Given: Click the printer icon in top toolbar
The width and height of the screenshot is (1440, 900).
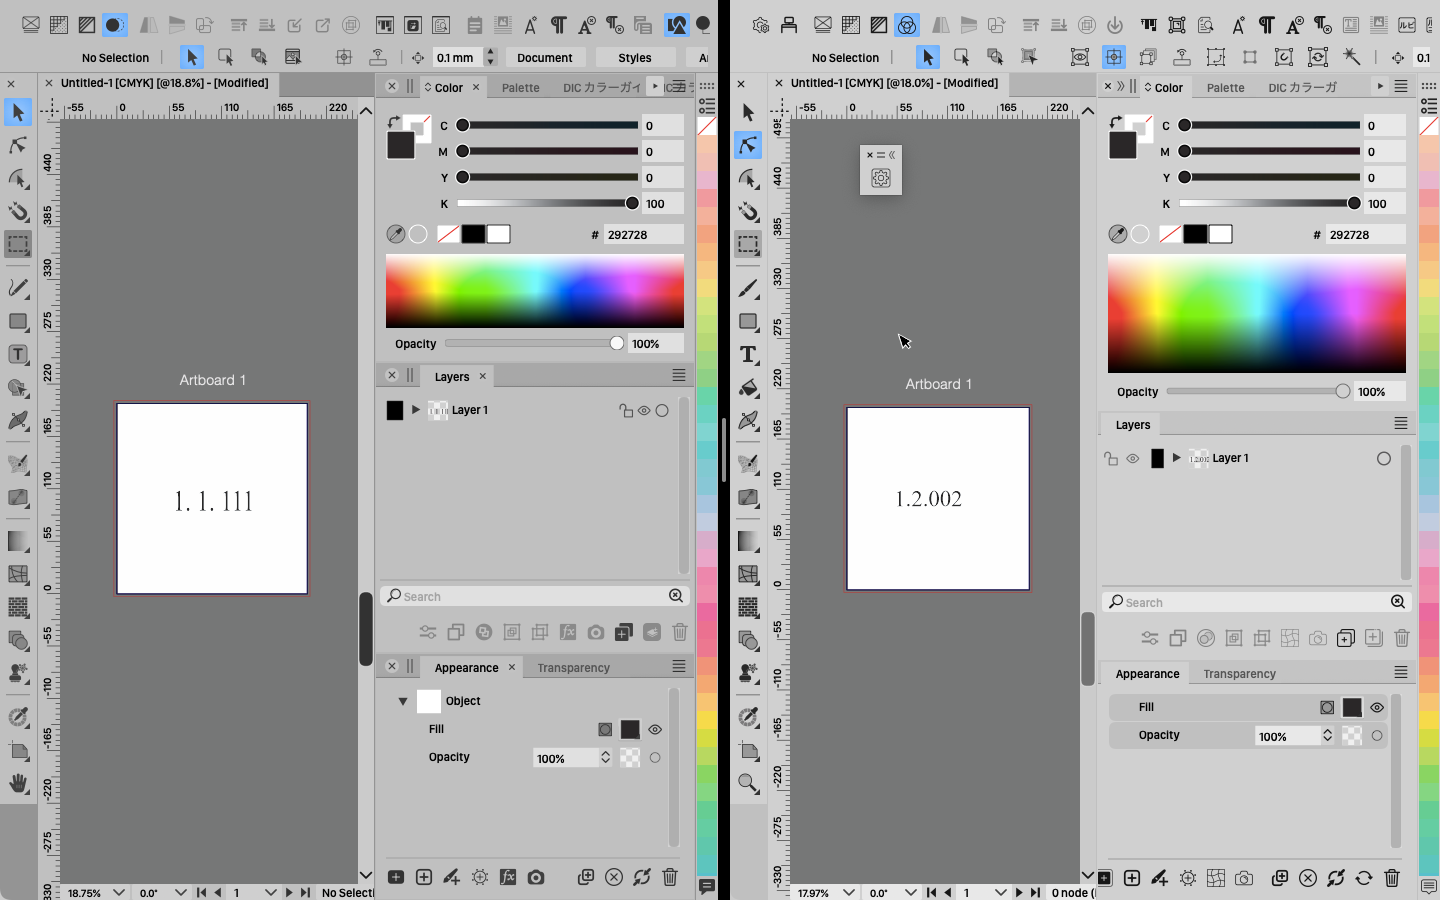Looking at the screenshot, I should tap(789, 25).
